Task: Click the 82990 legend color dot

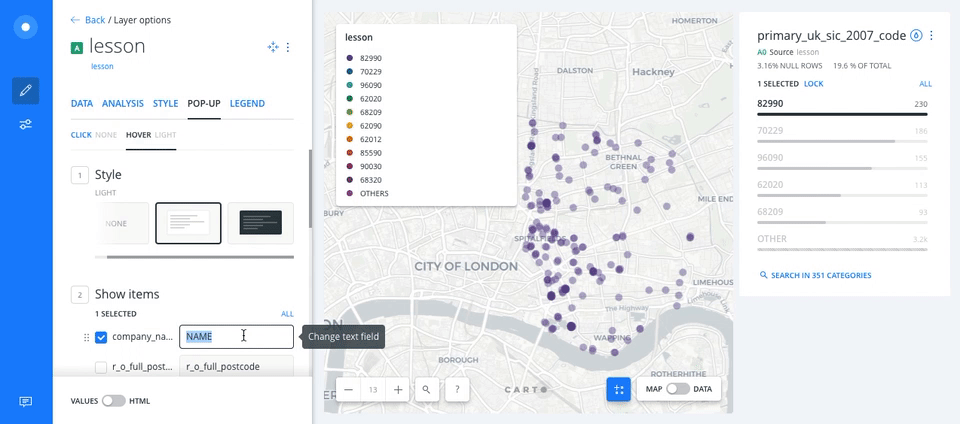Action: pyautogui.click(x=350, y=58)
